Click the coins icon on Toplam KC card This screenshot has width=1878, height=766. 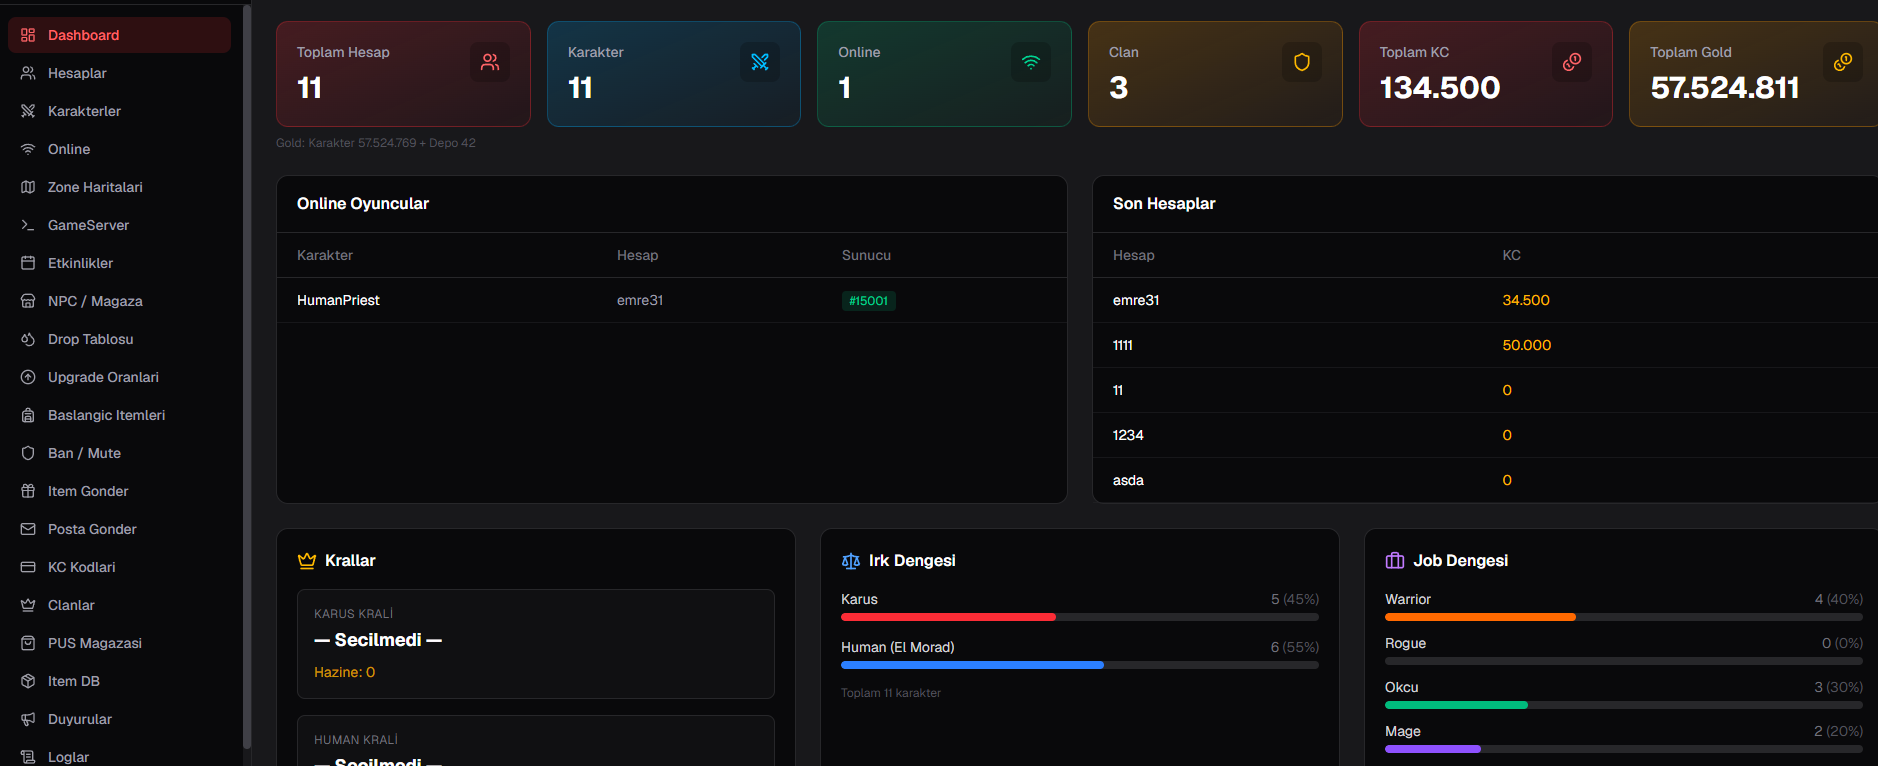[x=1572, y=62]
